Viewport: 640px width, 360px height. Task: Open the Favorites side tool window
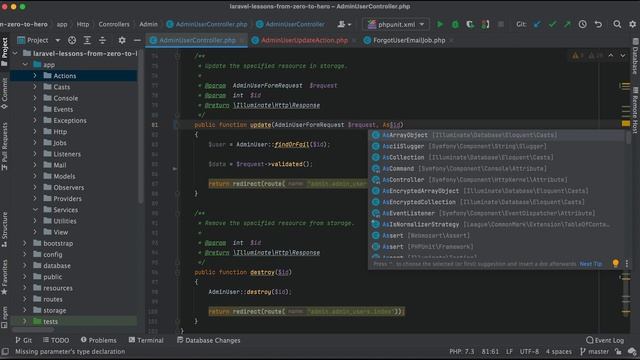[4, 277]
